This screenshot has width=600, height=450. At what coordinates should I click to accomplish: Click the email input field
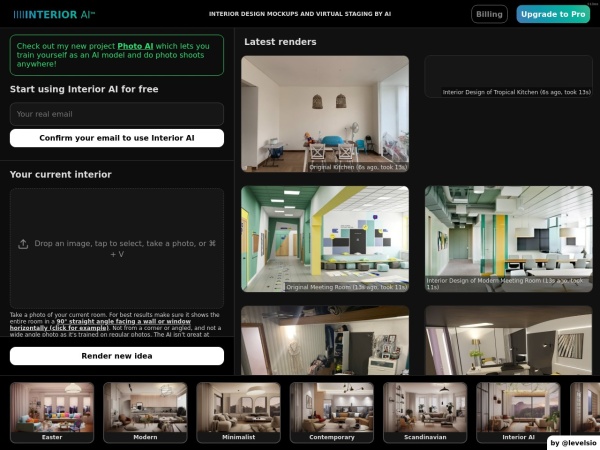point(117,114)
